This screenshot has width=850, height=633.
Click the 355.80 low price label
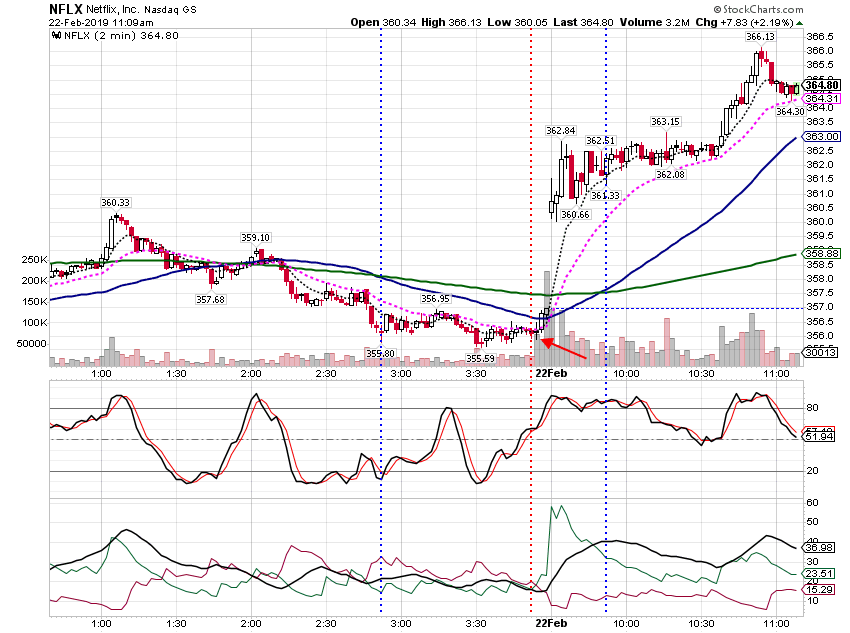381,354
